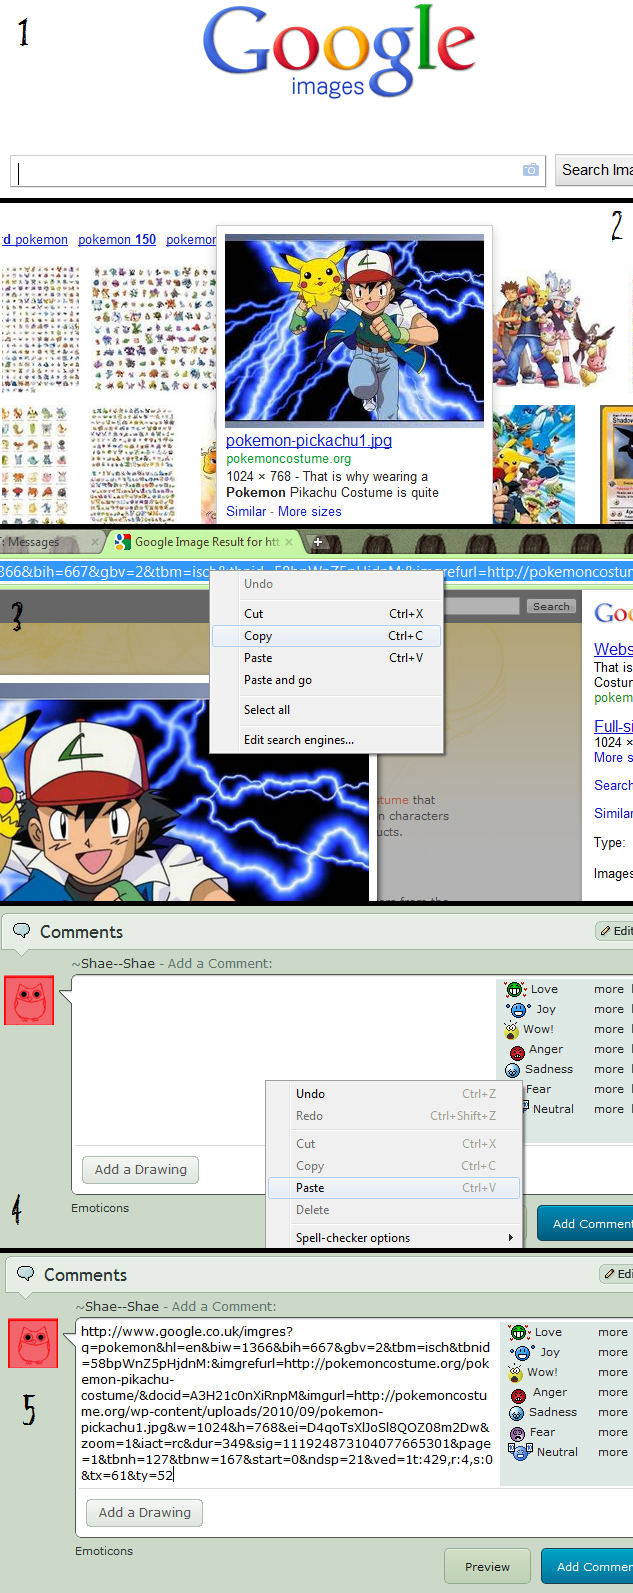Click the Edit pencil button above pasted URL comment
633x1593 pixels.
click(617, 1274)
